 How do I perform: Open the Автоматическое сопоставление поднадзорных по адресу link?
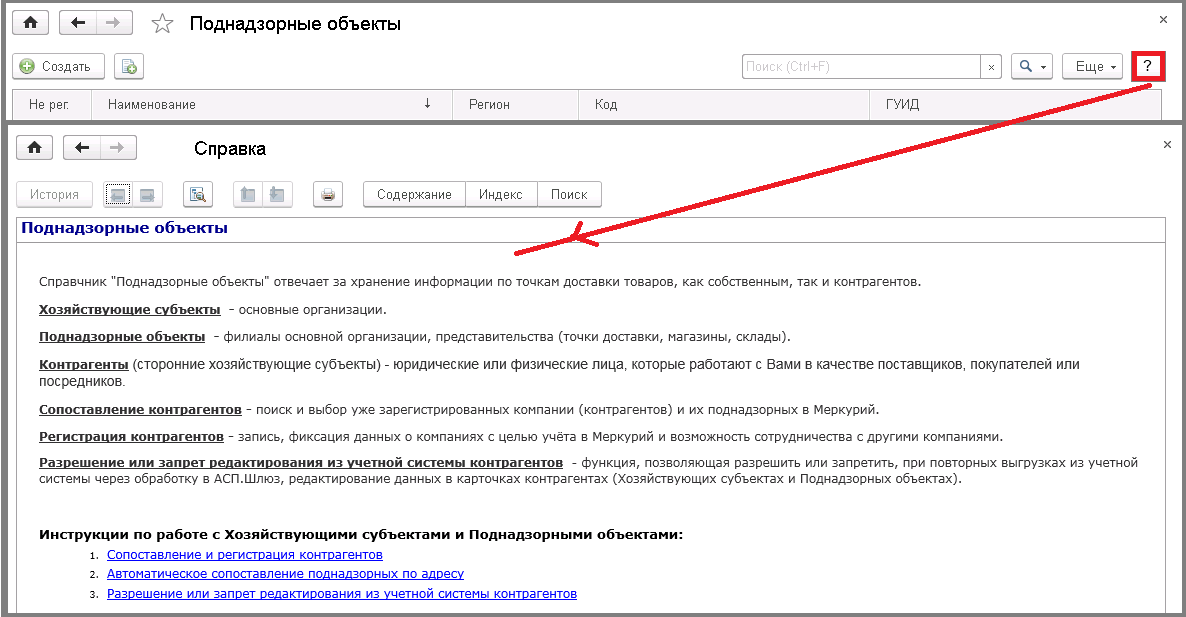pos(285,574)
